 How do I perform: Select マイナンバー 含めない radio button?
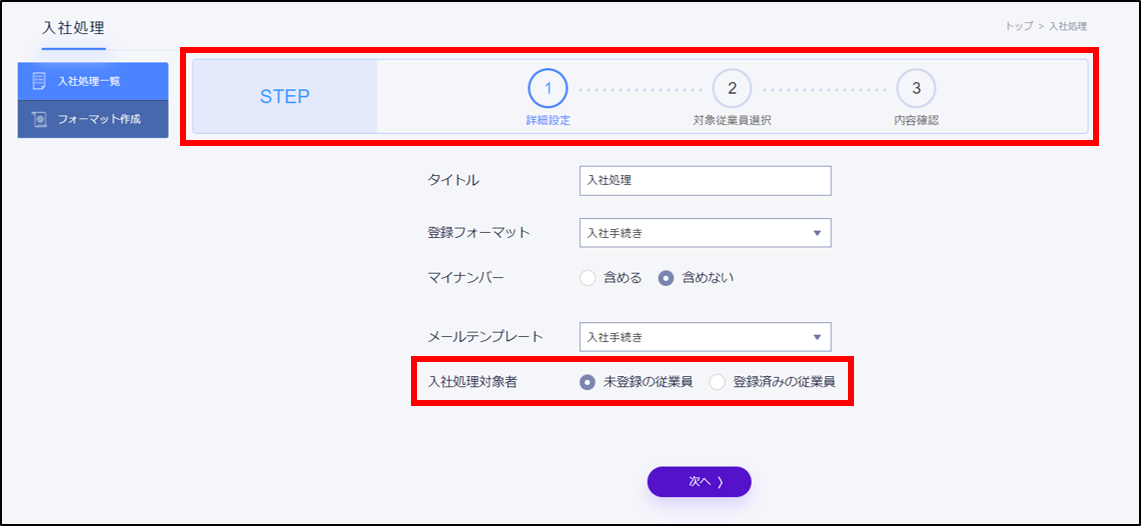(666, 278)
